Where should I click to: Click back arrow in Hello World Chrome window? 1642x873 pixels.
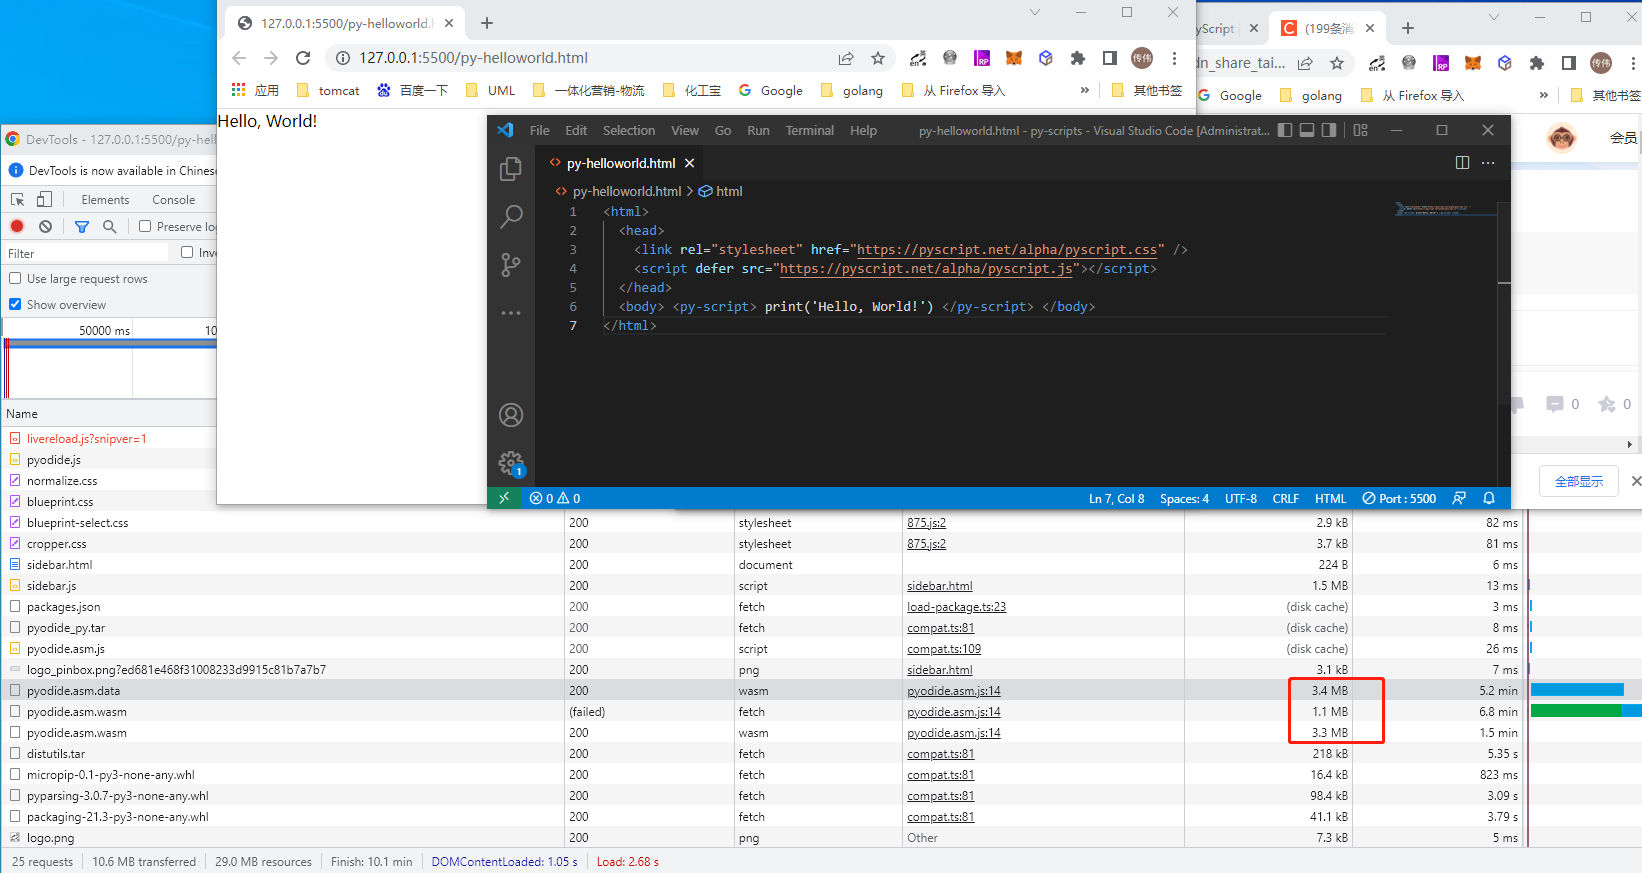[x=239, y=58]
